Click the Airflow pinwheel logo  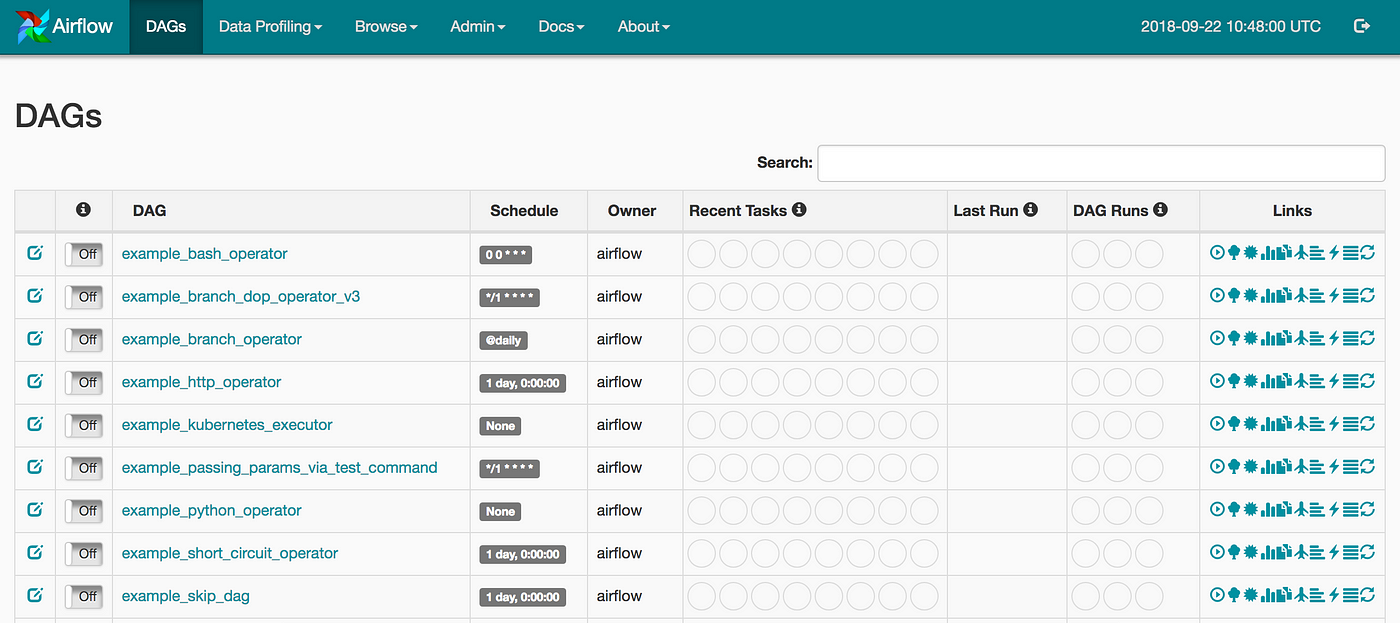point(32,27)
